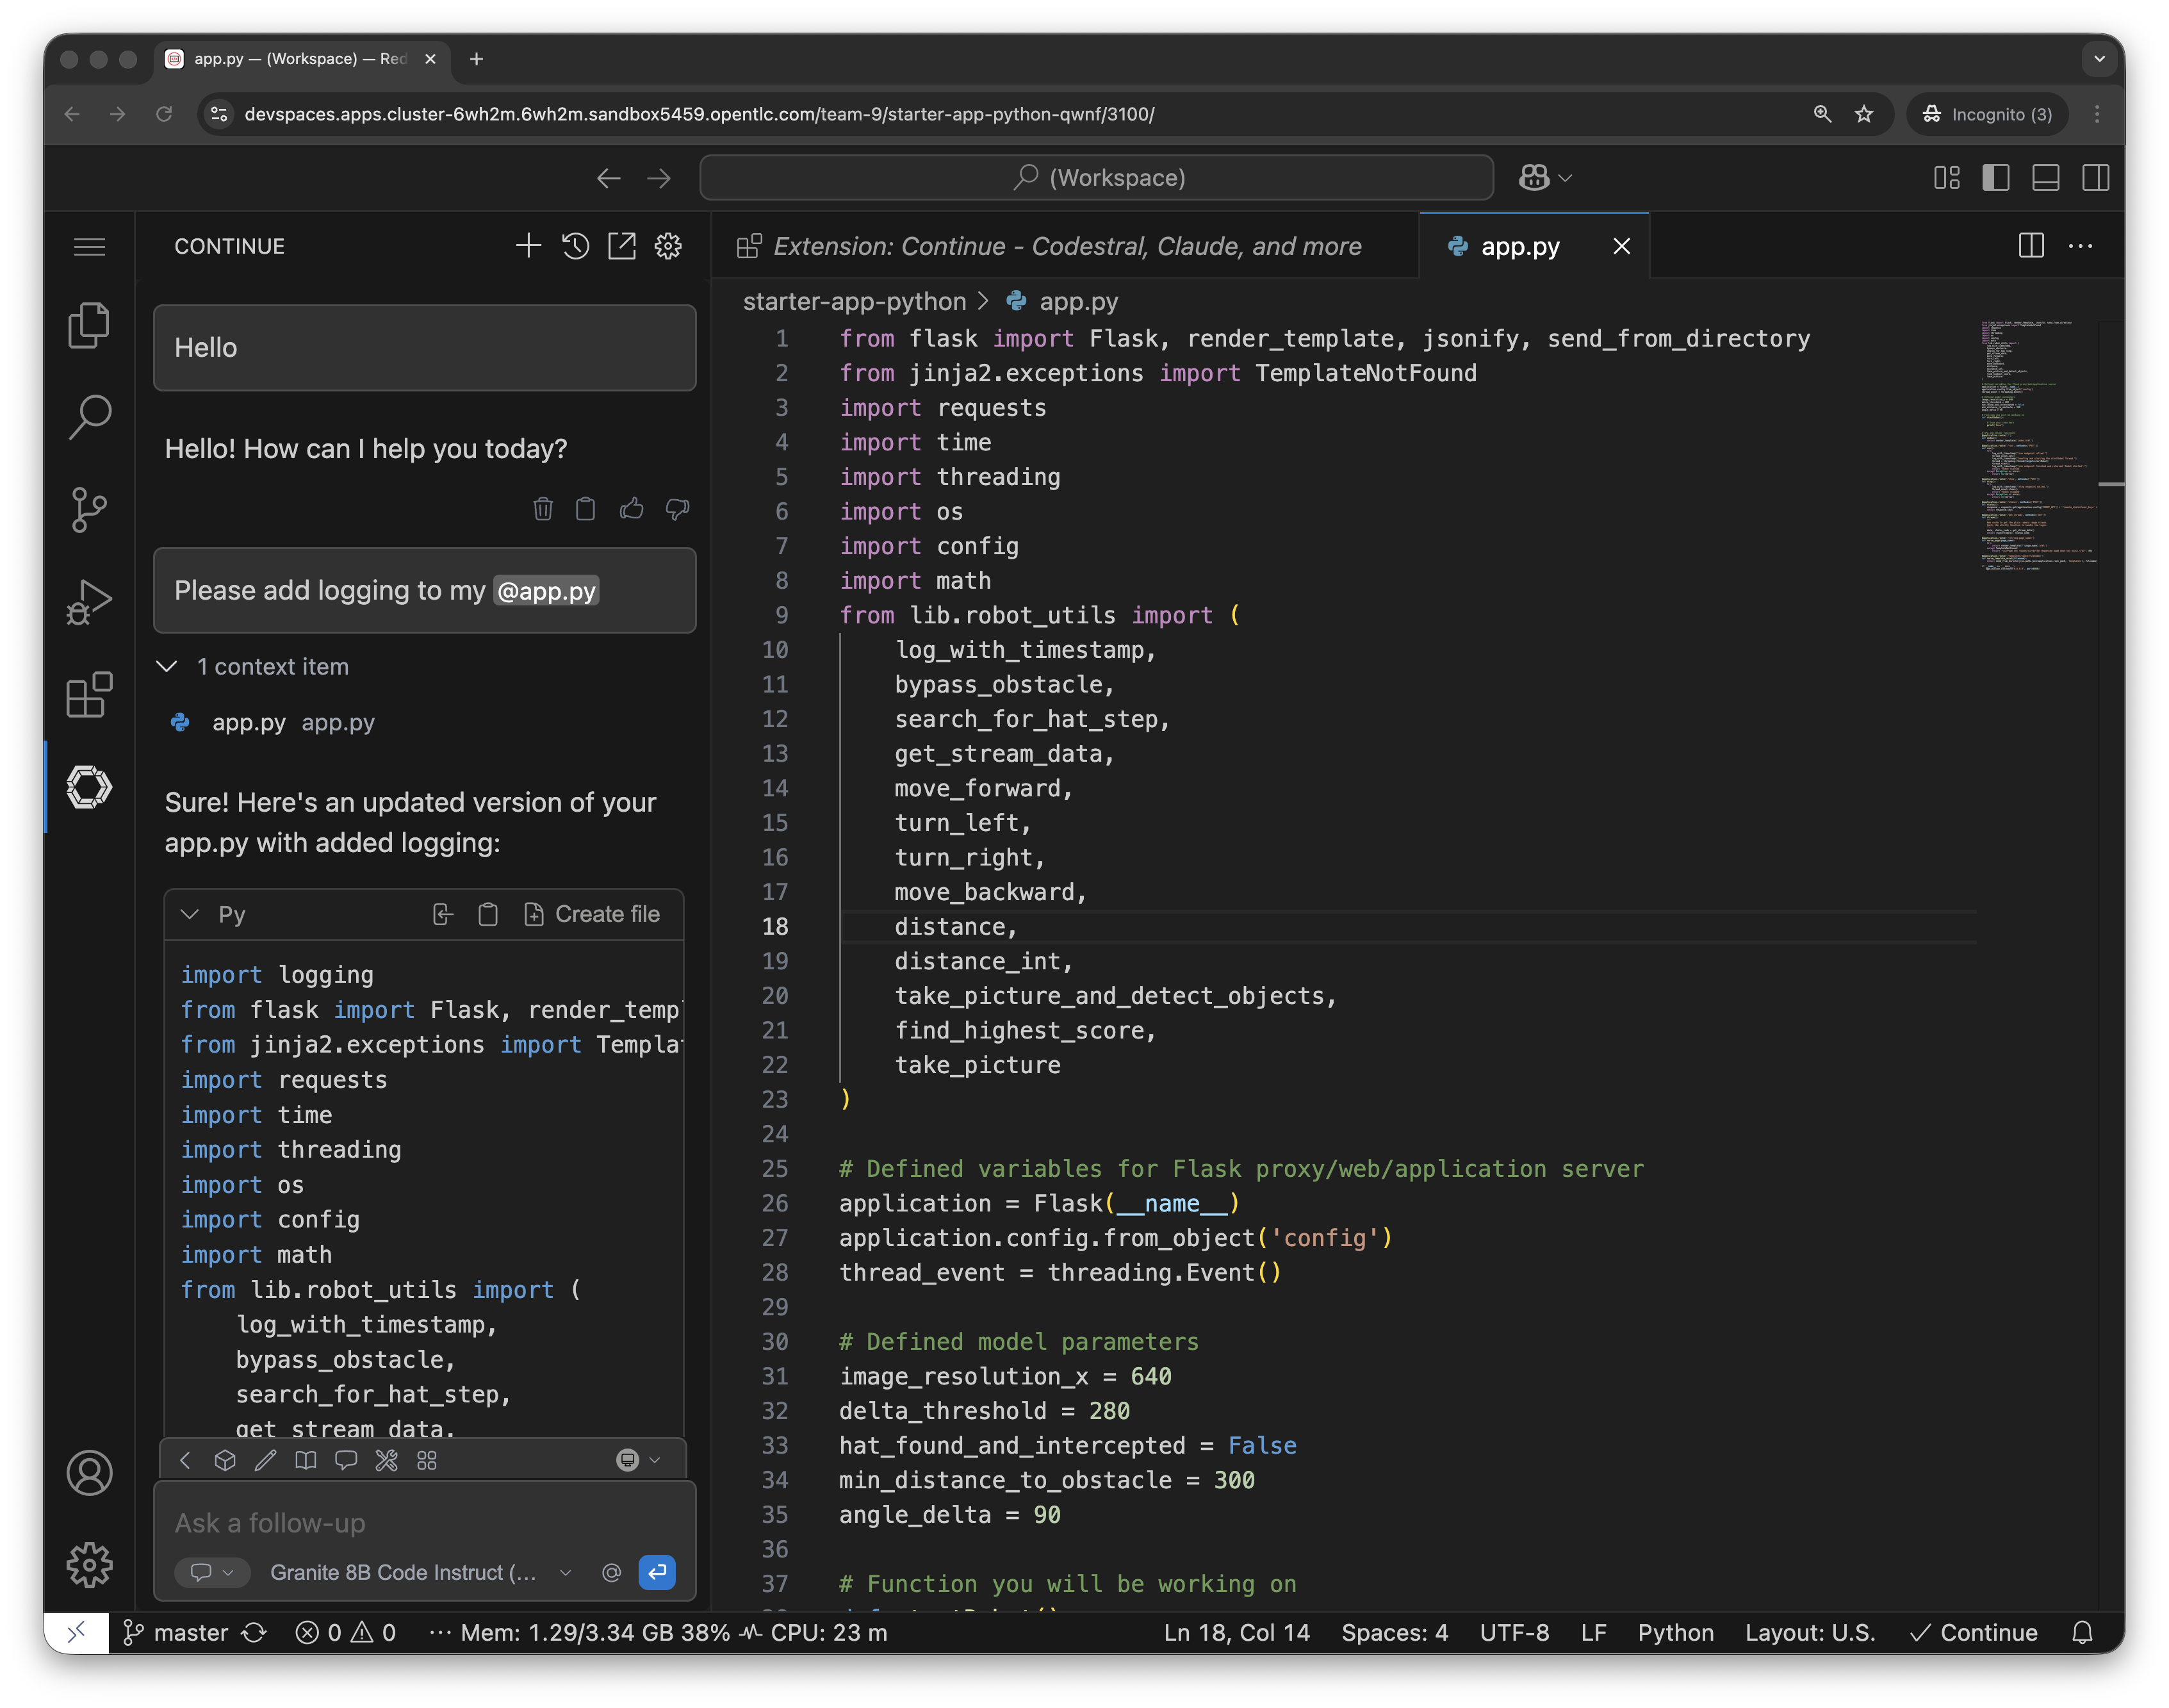View Continue chat history

click(x=575, y=246)
